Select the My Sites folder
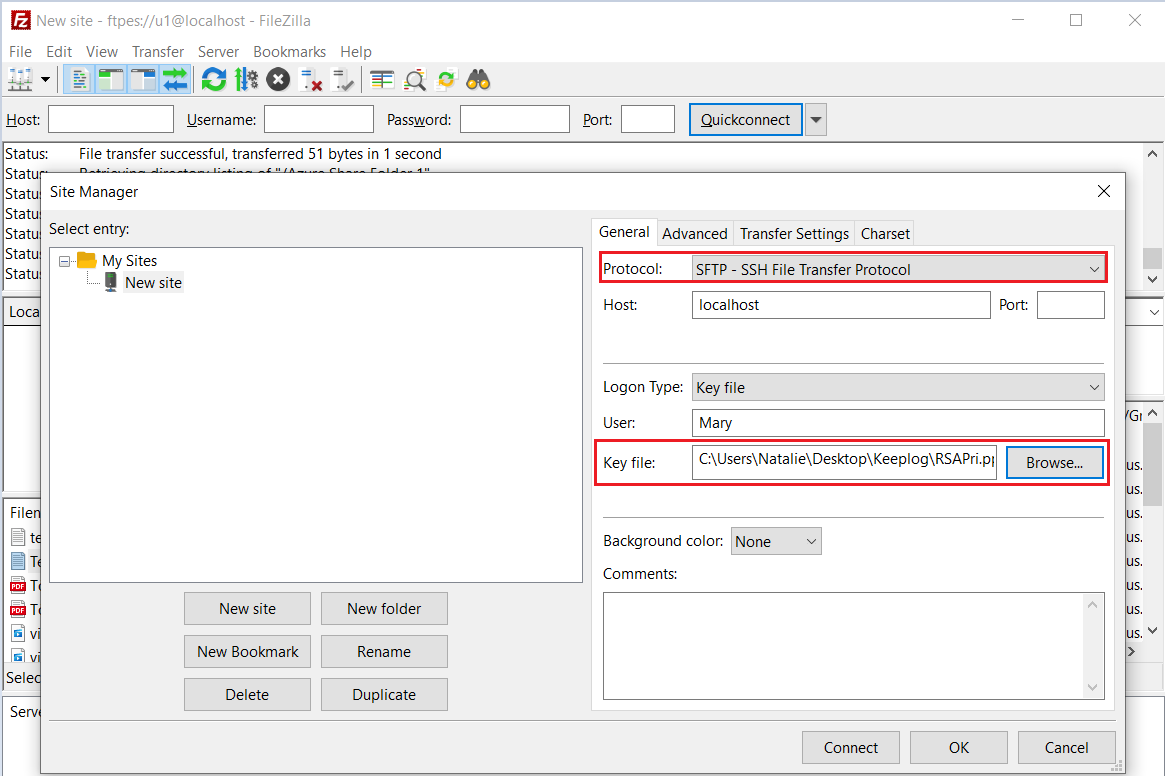This screenshot has height=776, width=1165. point(129,261)
